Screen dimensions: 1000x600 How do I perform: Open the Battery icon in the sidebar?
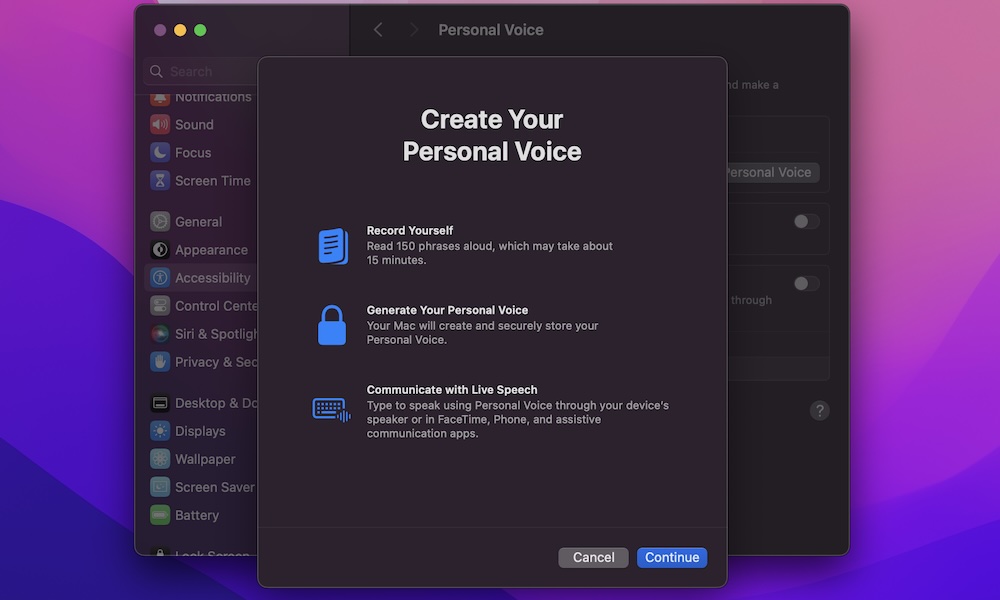tap(160, 515)
